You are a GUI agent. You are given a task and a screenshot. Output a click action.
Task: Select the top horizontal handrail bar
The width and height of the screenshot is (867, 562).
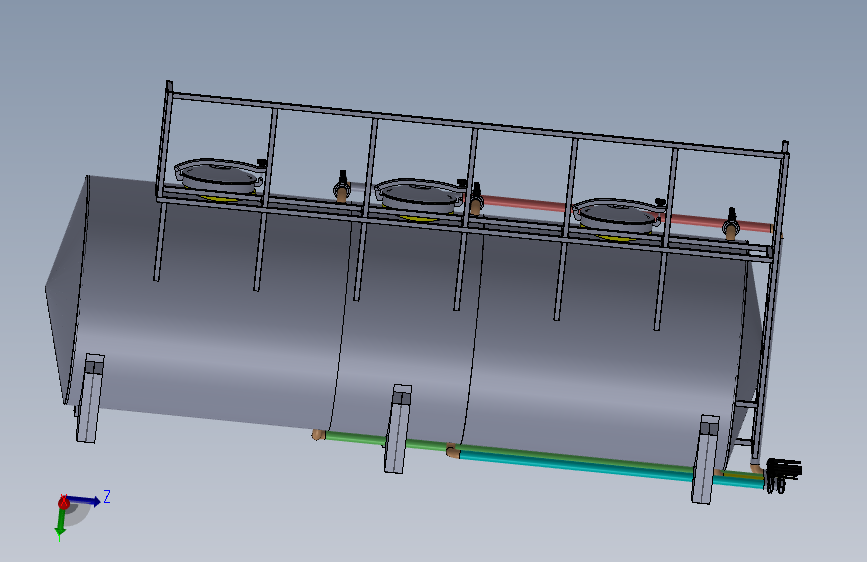coord(477,126)
